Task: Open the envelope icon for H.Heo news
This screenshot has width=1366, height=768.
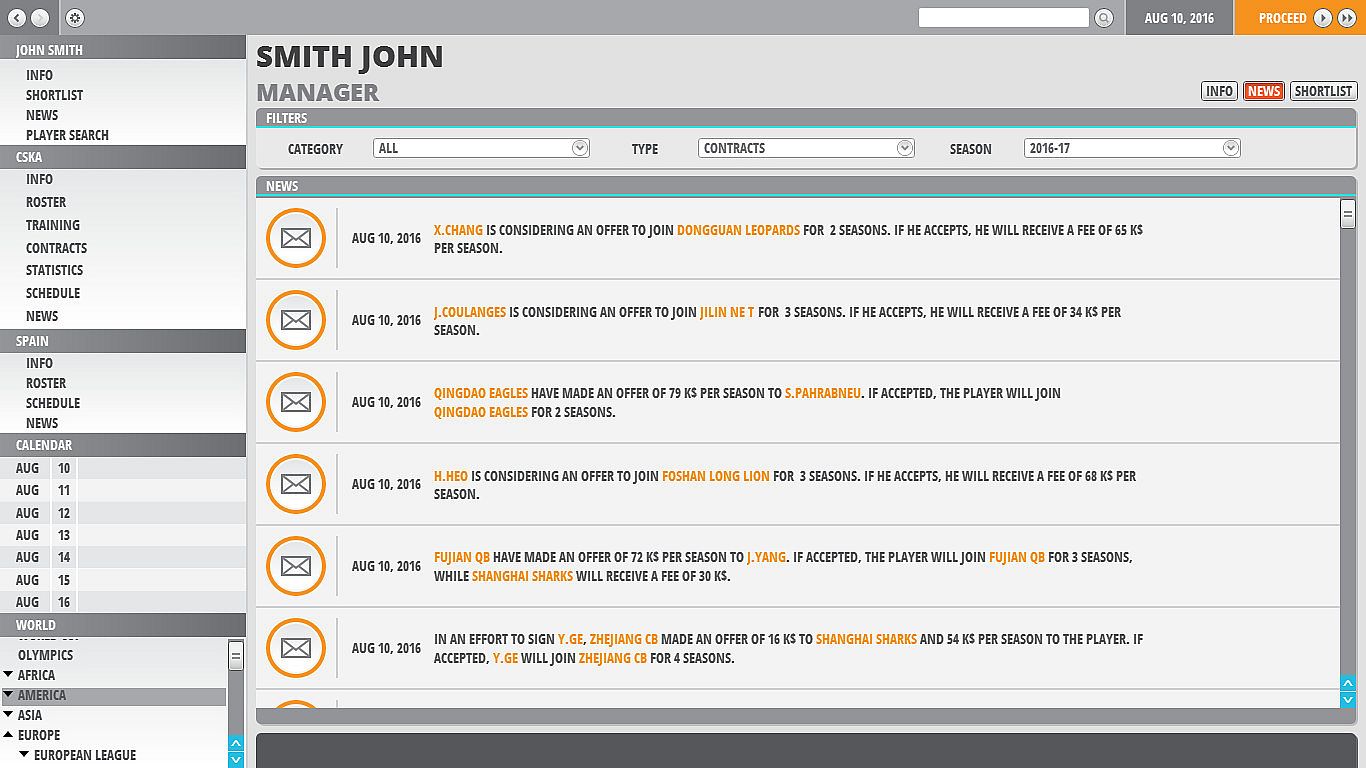Action: coord(296,484)
